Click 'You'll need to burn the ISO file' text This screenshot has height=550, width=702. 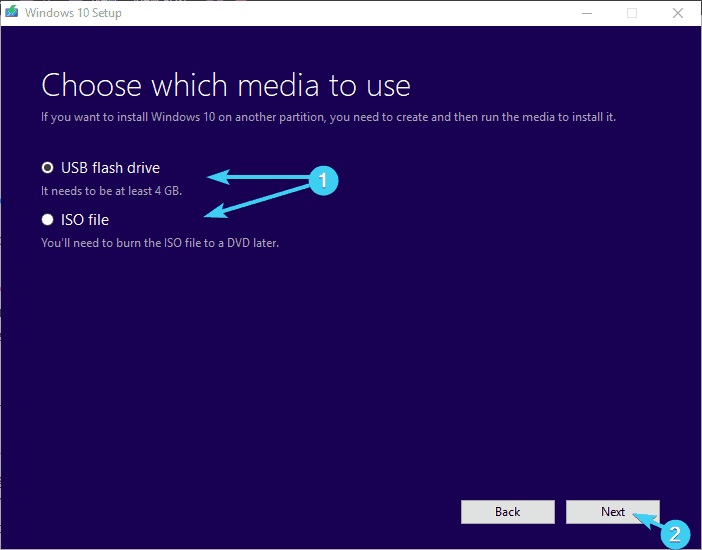(160, 243)
